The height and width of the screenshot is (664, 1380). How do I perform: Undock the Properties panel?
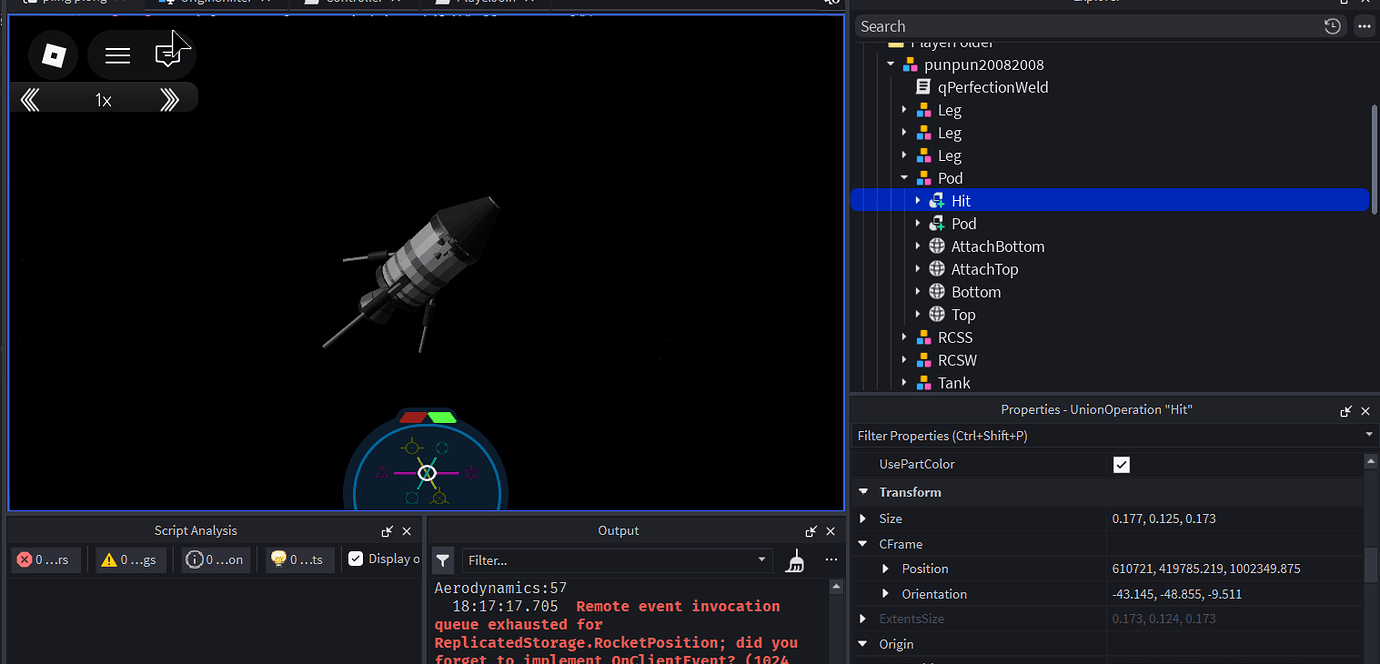(1346, 411)
